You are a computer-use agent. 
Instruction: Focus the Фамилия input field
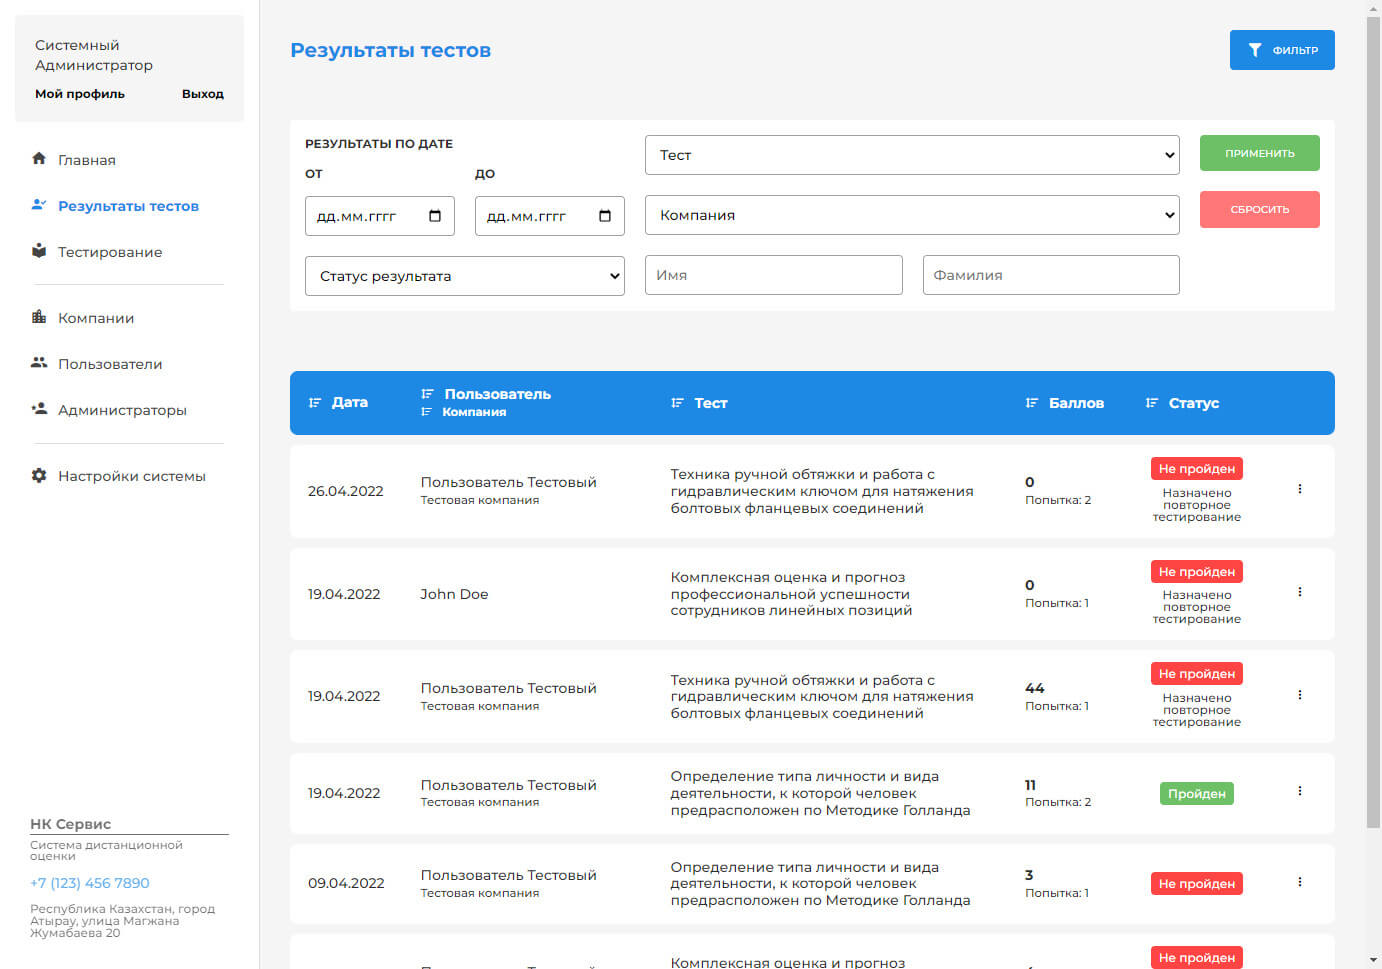point(1051,275)
